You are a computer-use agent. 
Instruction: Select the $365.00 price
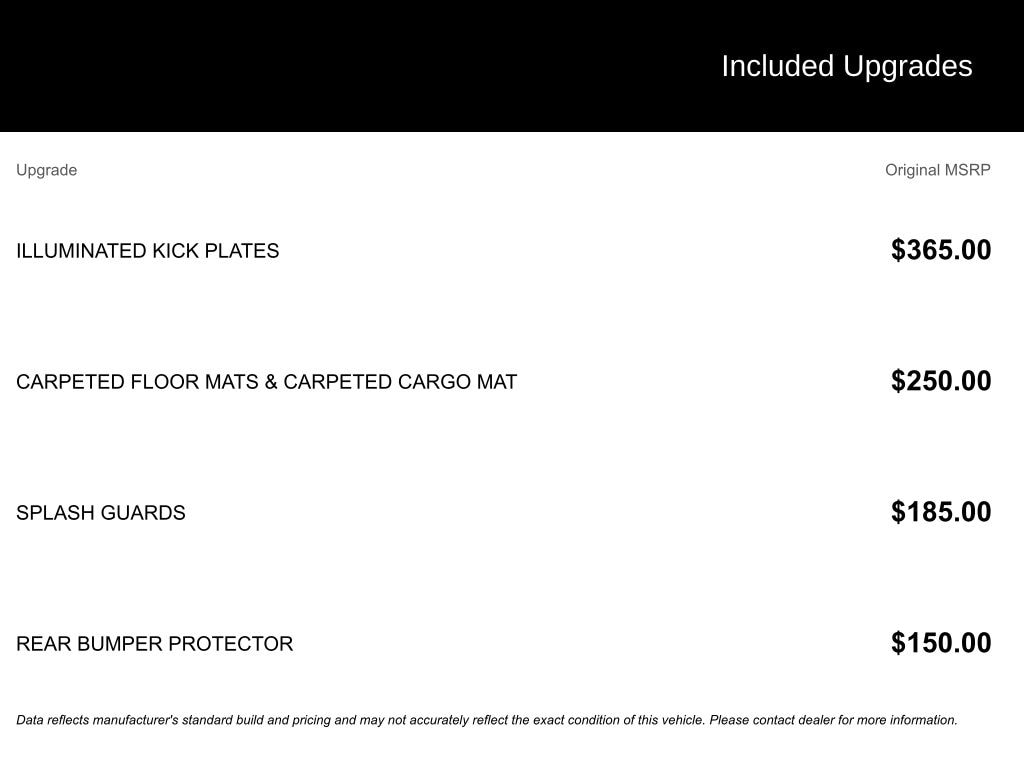pyautogui.click(x=941, y=250)
